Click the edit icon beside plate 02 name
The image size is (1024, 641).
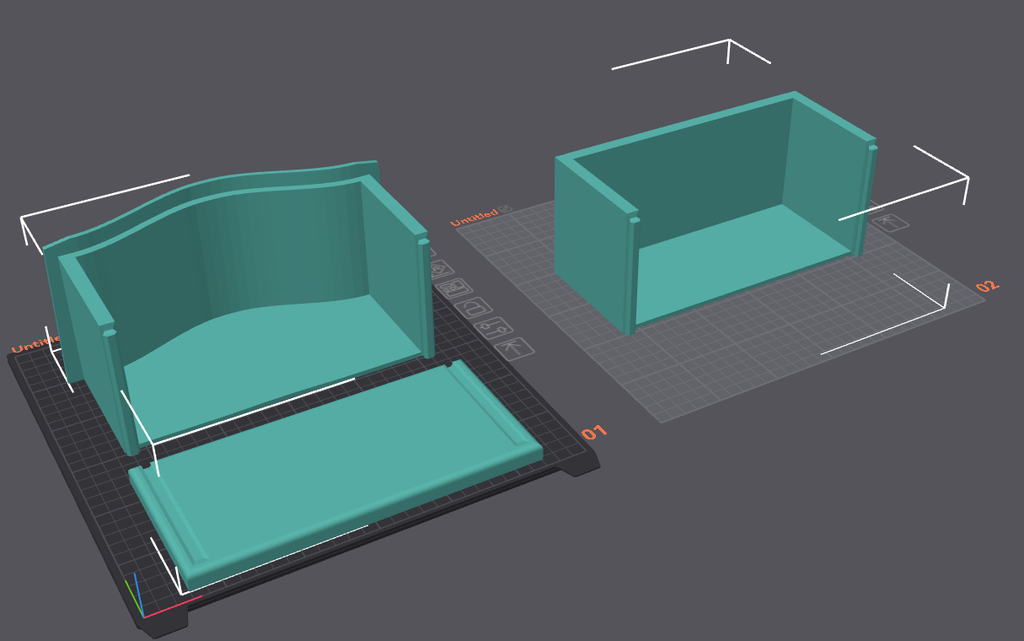tap(505, 210)
